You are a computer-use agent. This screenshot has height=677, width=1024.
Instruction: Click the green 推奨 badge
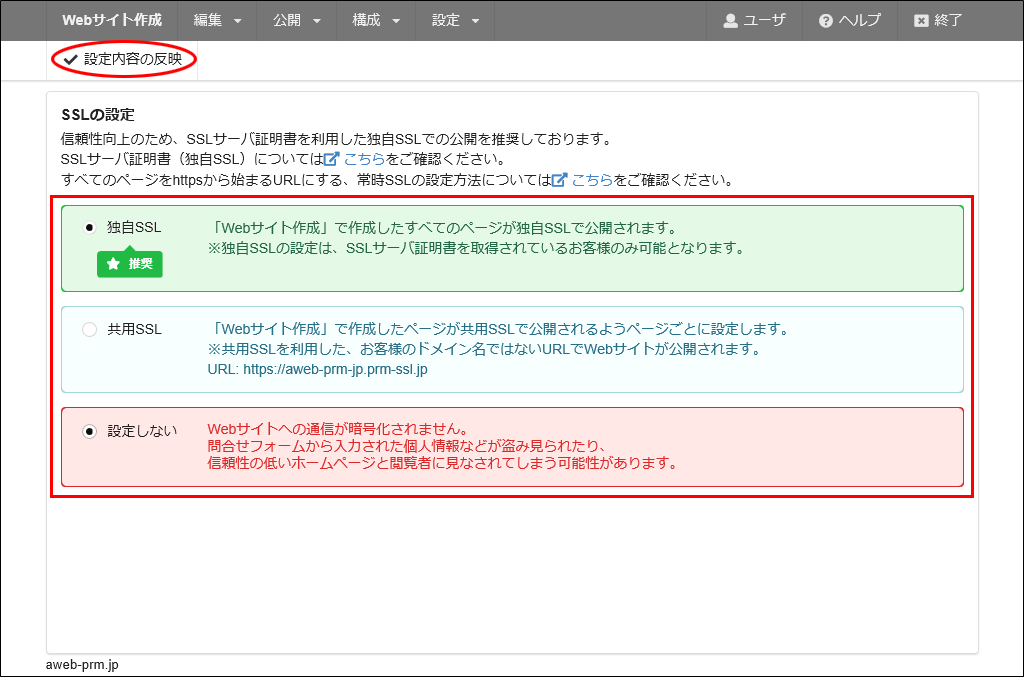[130, 264]
